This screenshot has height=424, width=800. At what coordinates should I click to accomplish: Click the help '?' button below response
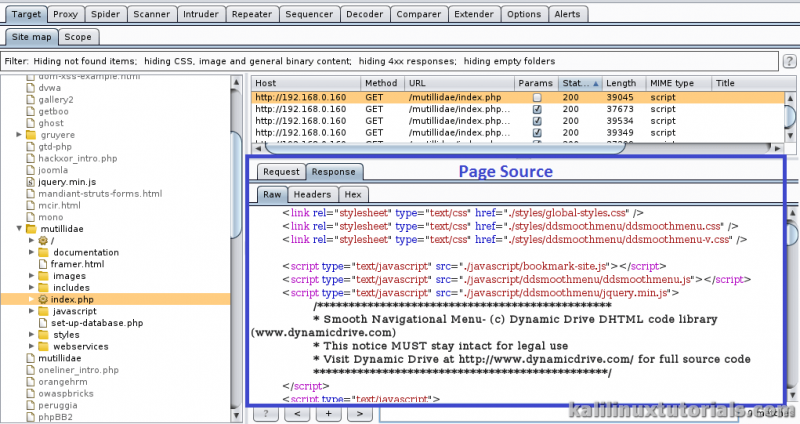264,411
